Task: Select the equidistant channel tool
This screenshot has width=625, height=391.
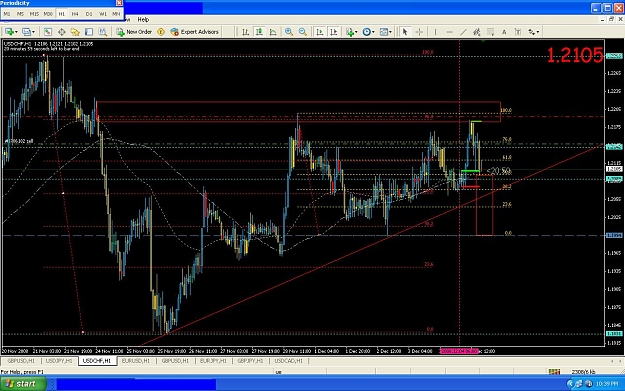Action: 477,32
